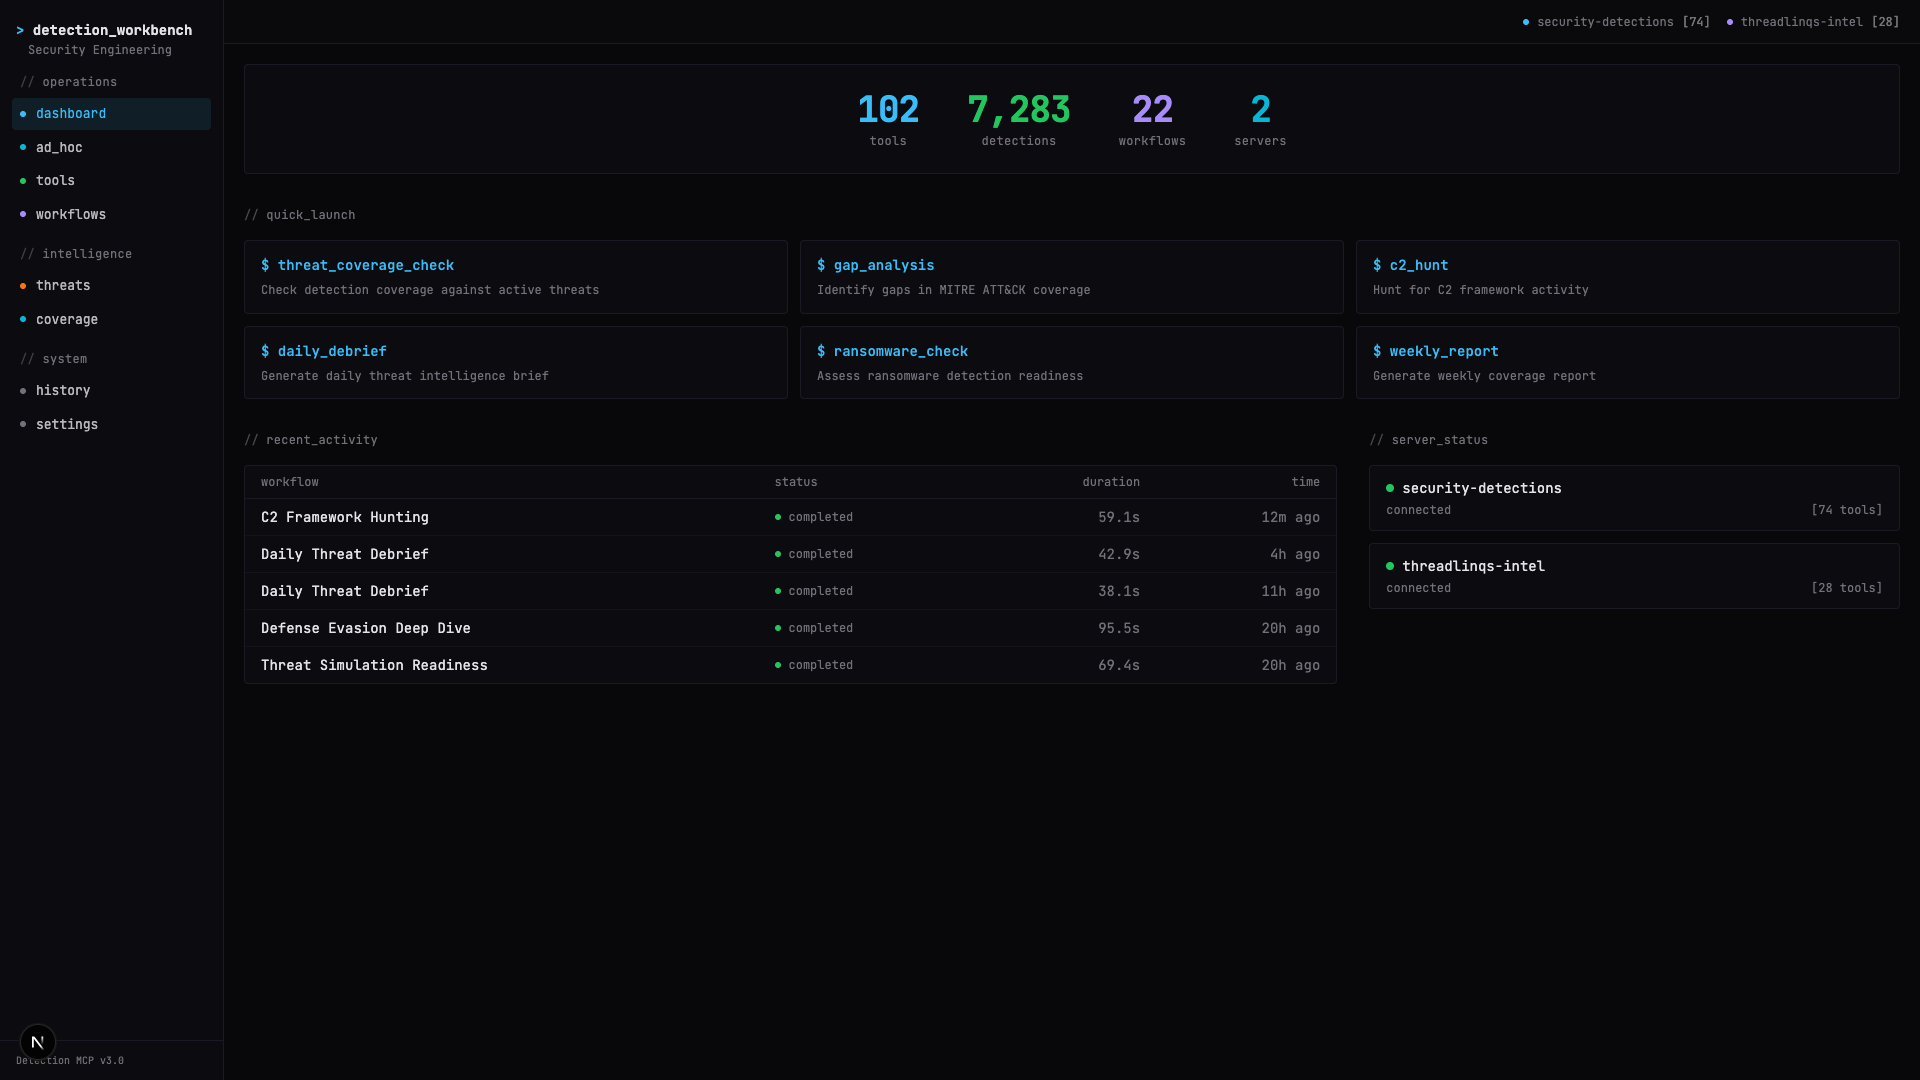This screenshot has height=1080, width=1920.
Task: Open the Threat Simulation Readiness row
Action: pos(790,666)
